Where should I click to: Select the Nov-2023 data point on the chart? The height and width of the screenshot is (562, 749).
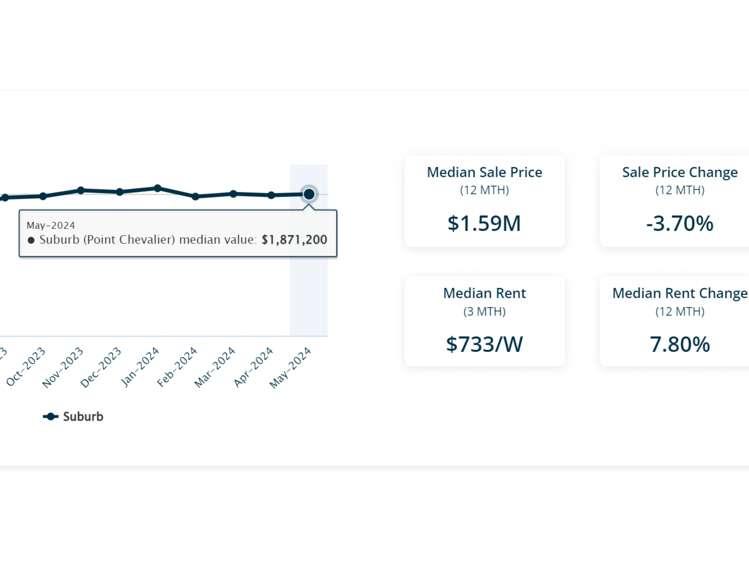tap(81, 190)
